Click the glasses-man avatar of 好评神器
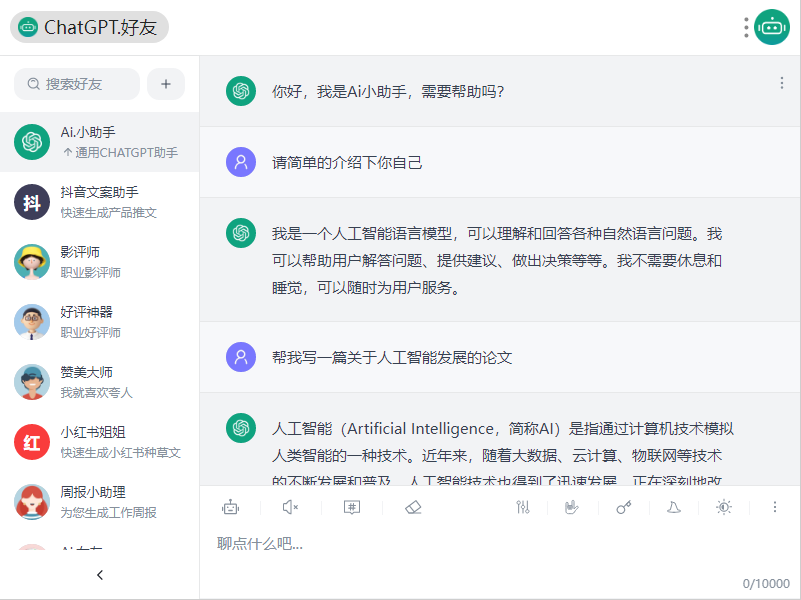Viewport: 801px width, 600px height. tap(32, 322)
